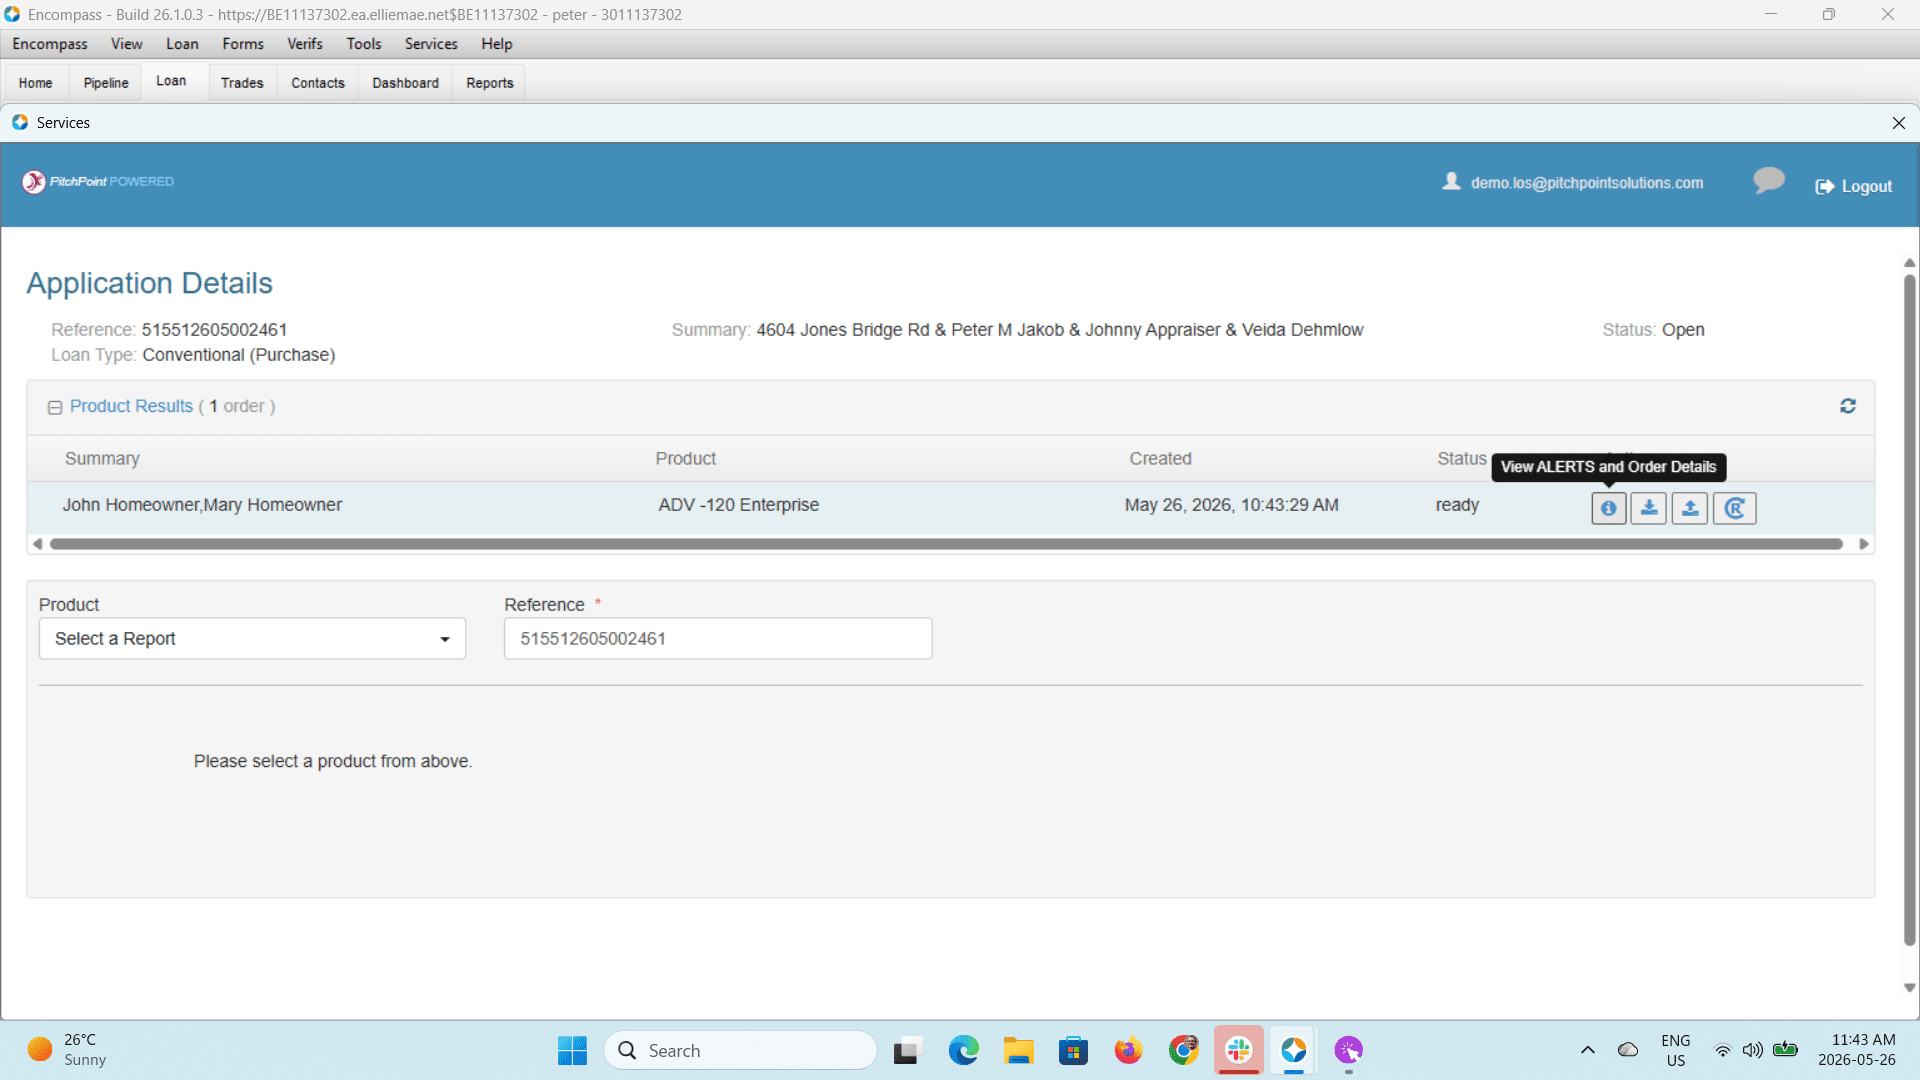The image size is (1920, 1080).
Task: Switch to the Trades tab
Action: 242,83
